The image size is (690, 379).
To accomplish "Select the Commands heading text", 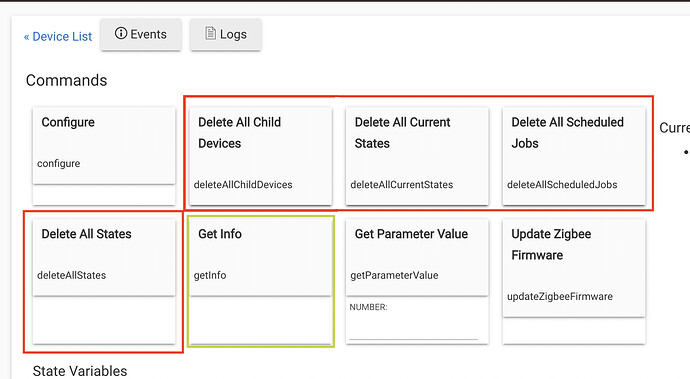I will click(x=66, y=81).
